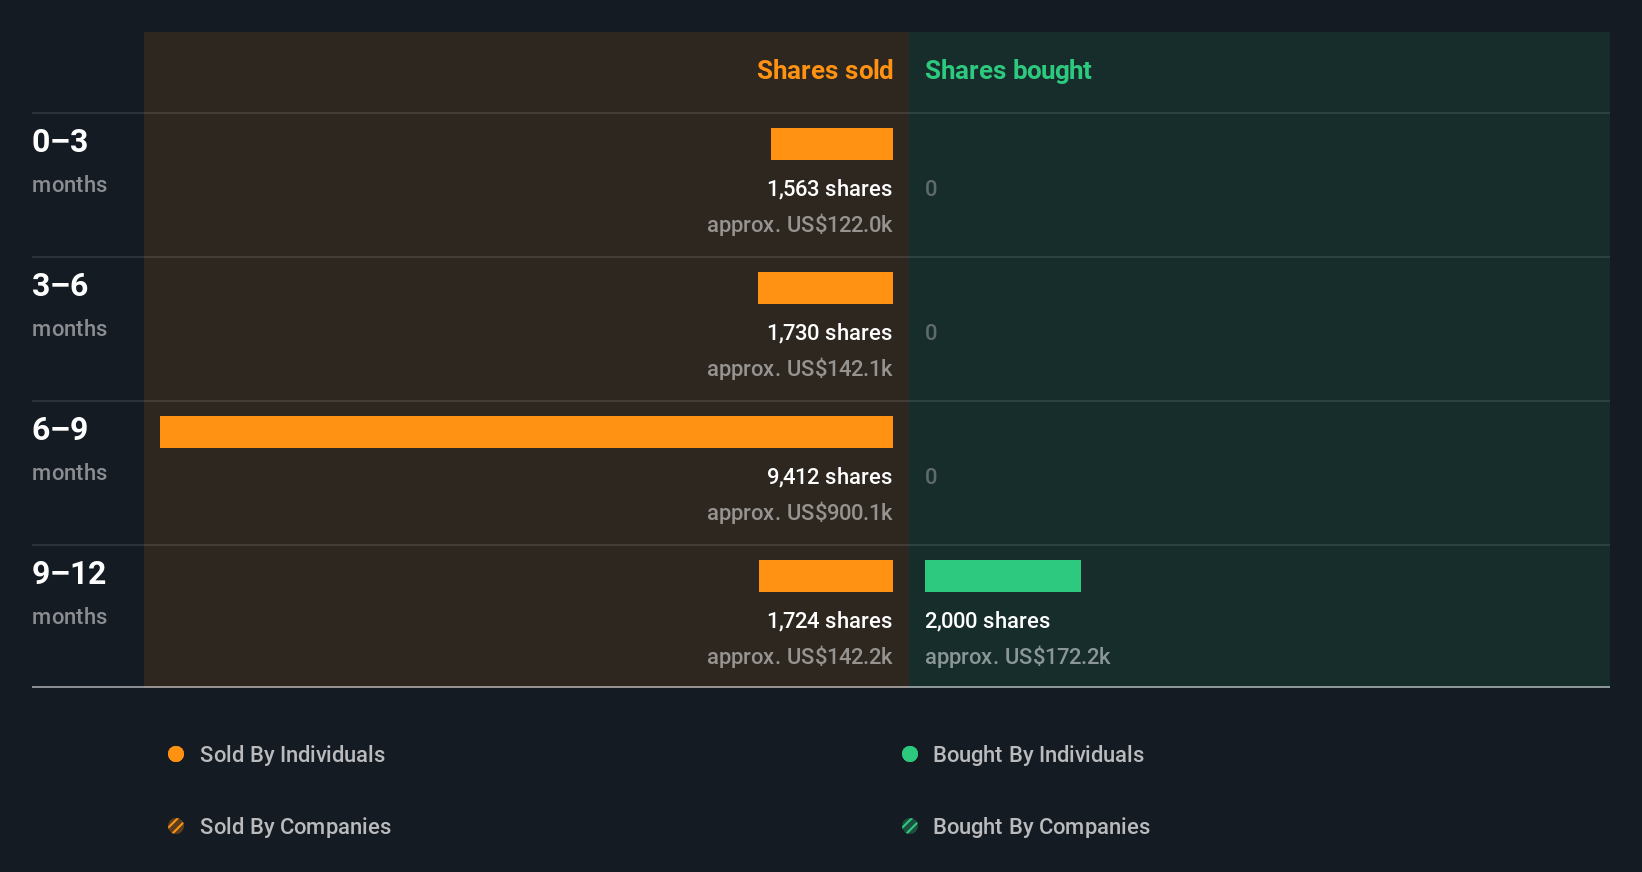Click the 3–6 months orange sold bar
Viewport: 1642px width, 872px height.
825,288
